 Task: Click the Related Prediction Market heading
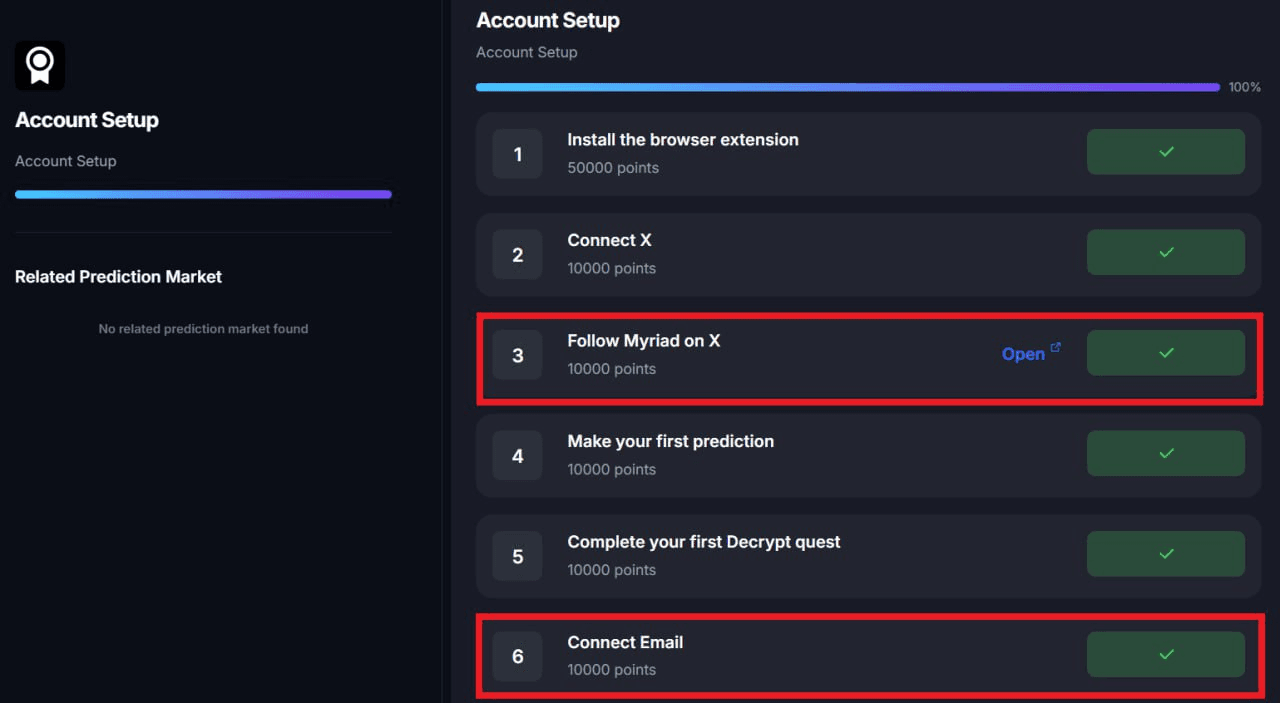pyautogui.click(x=118, y=277)
